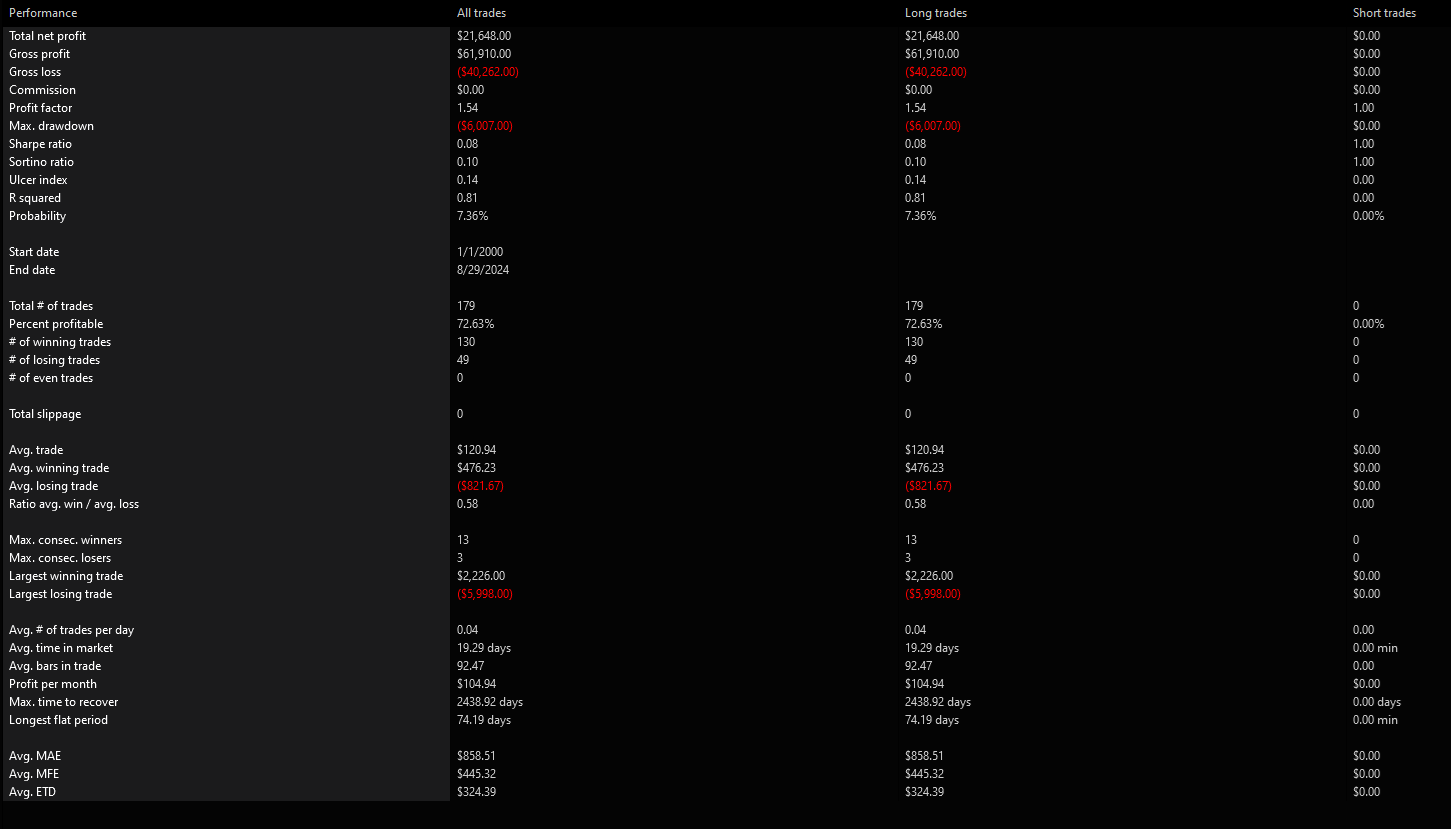Select the Avg. trade row label

(36, 450)
